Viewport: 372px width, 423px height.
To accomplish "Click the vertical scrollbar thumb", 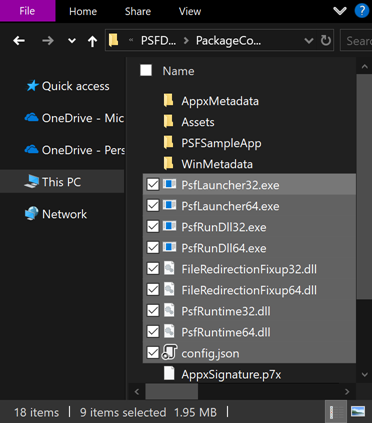I will point(364,187).
